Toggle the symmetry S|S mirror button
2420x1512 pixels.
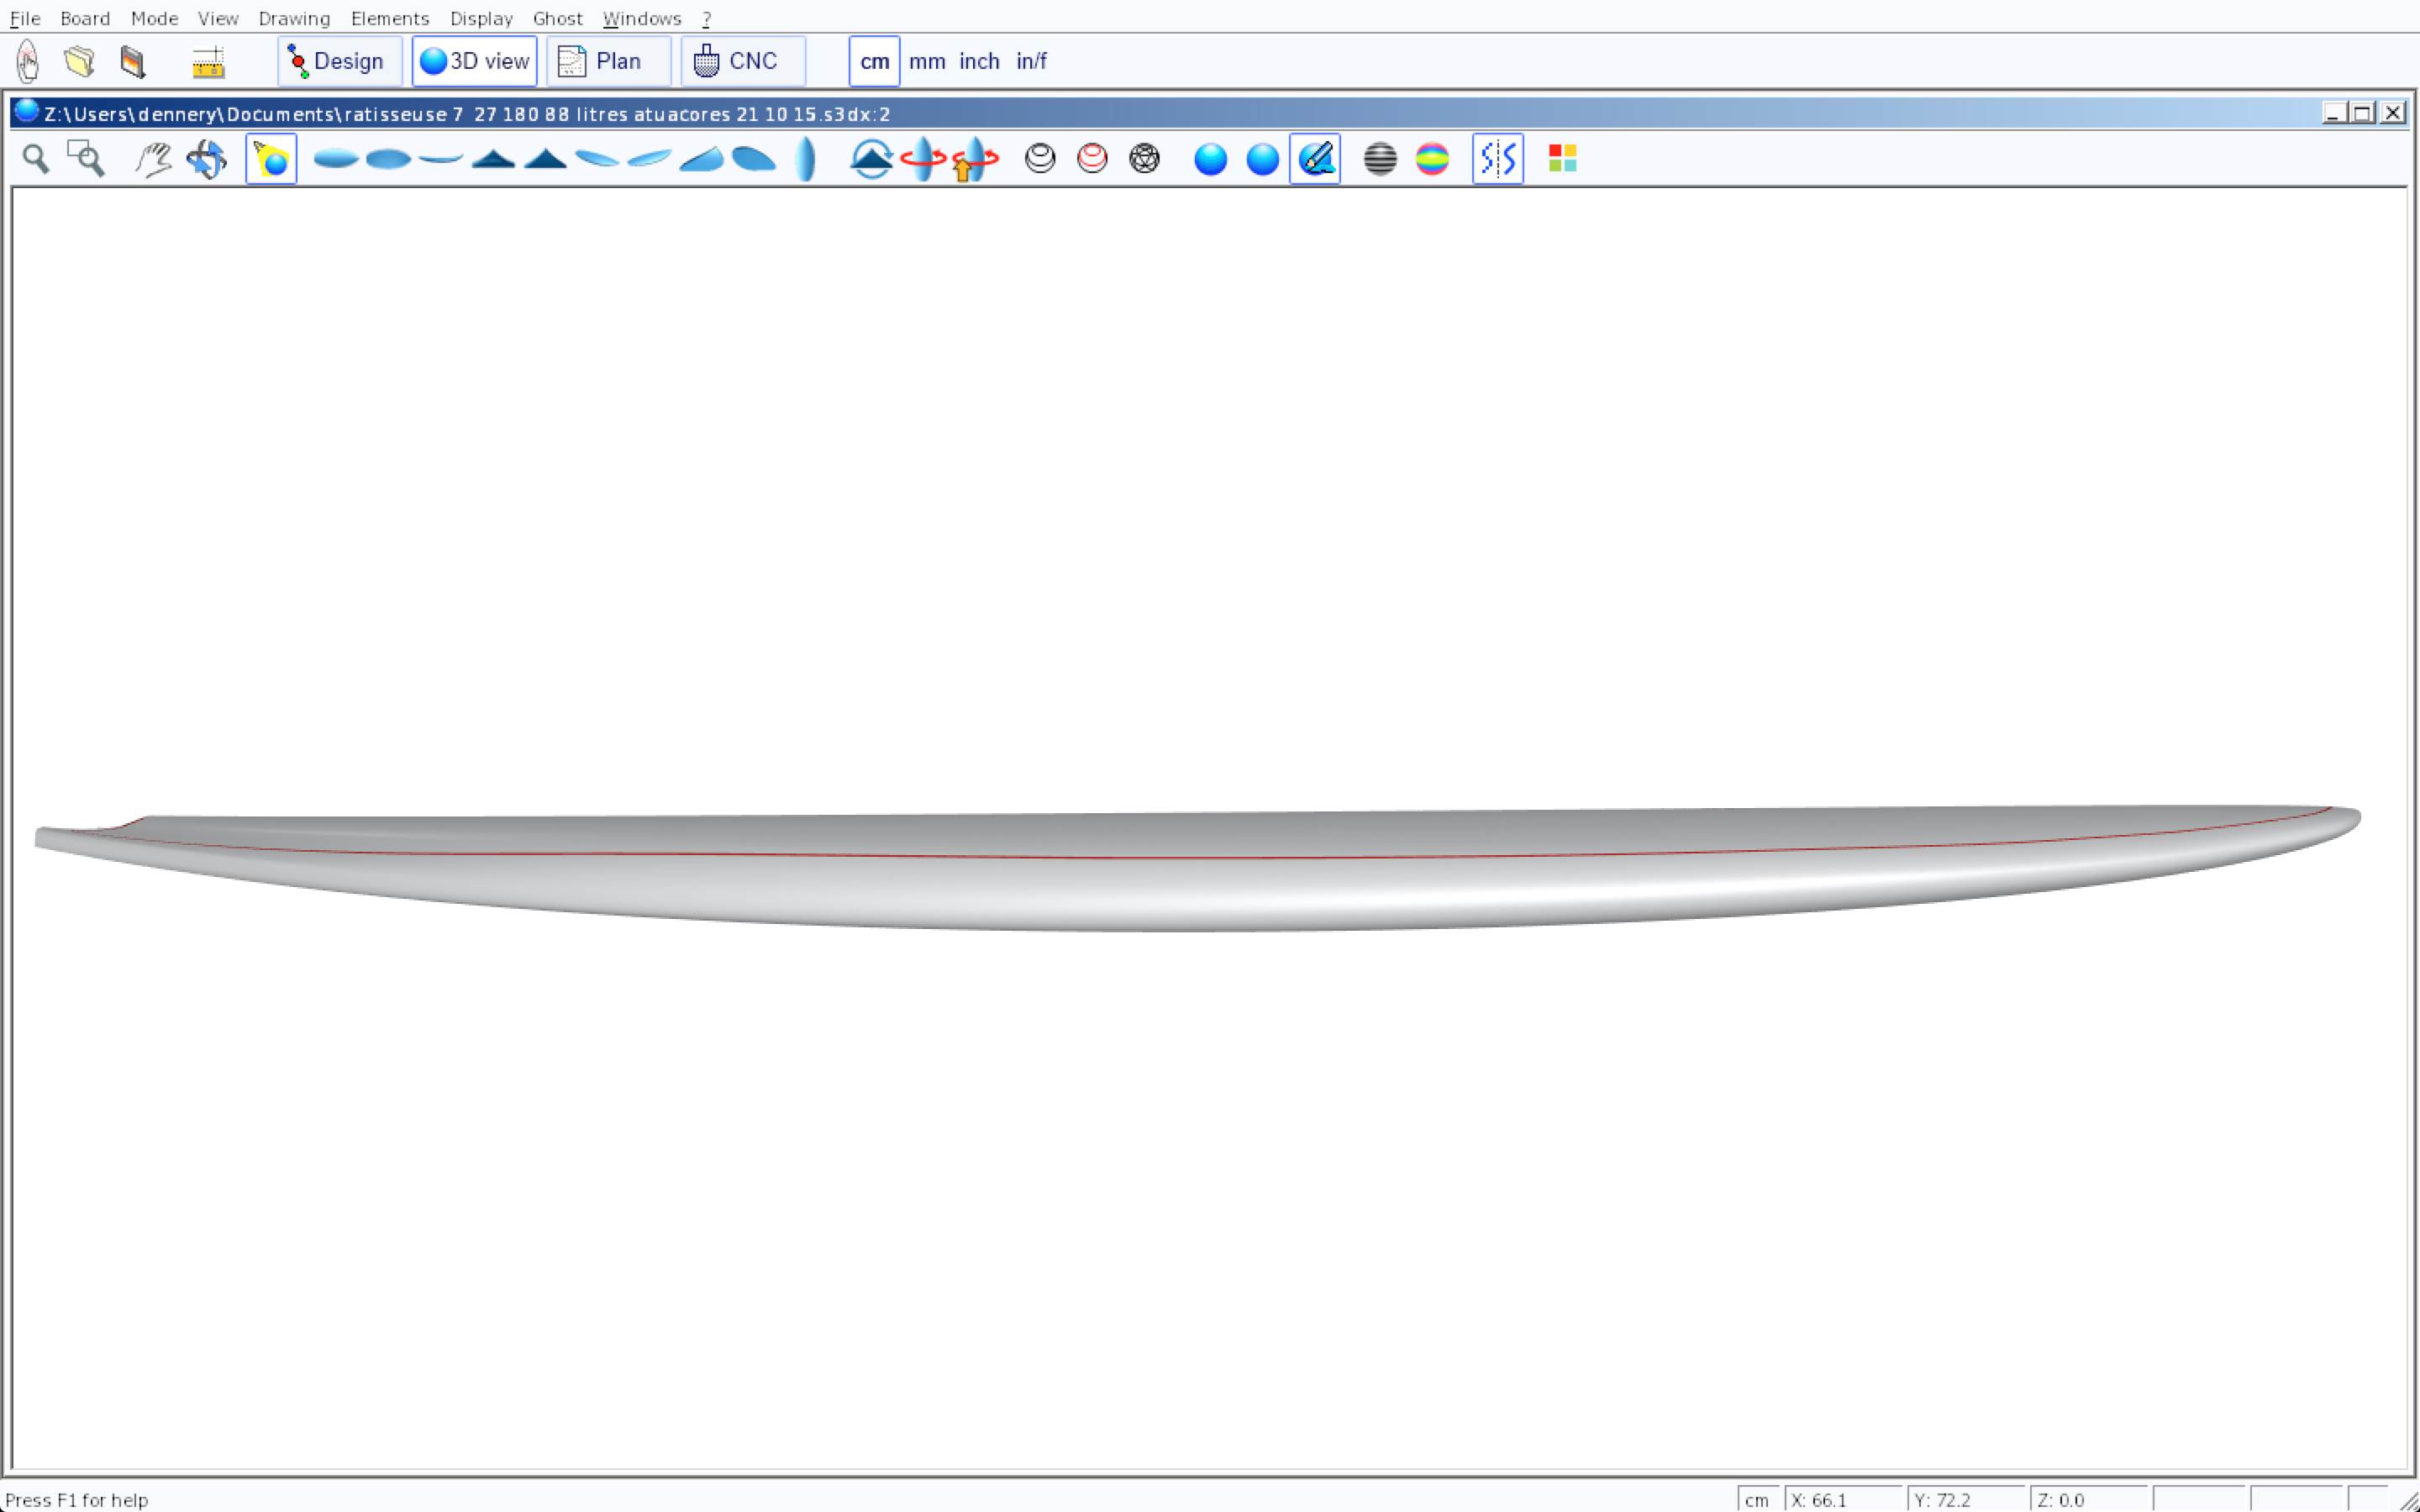(1497, 159)
